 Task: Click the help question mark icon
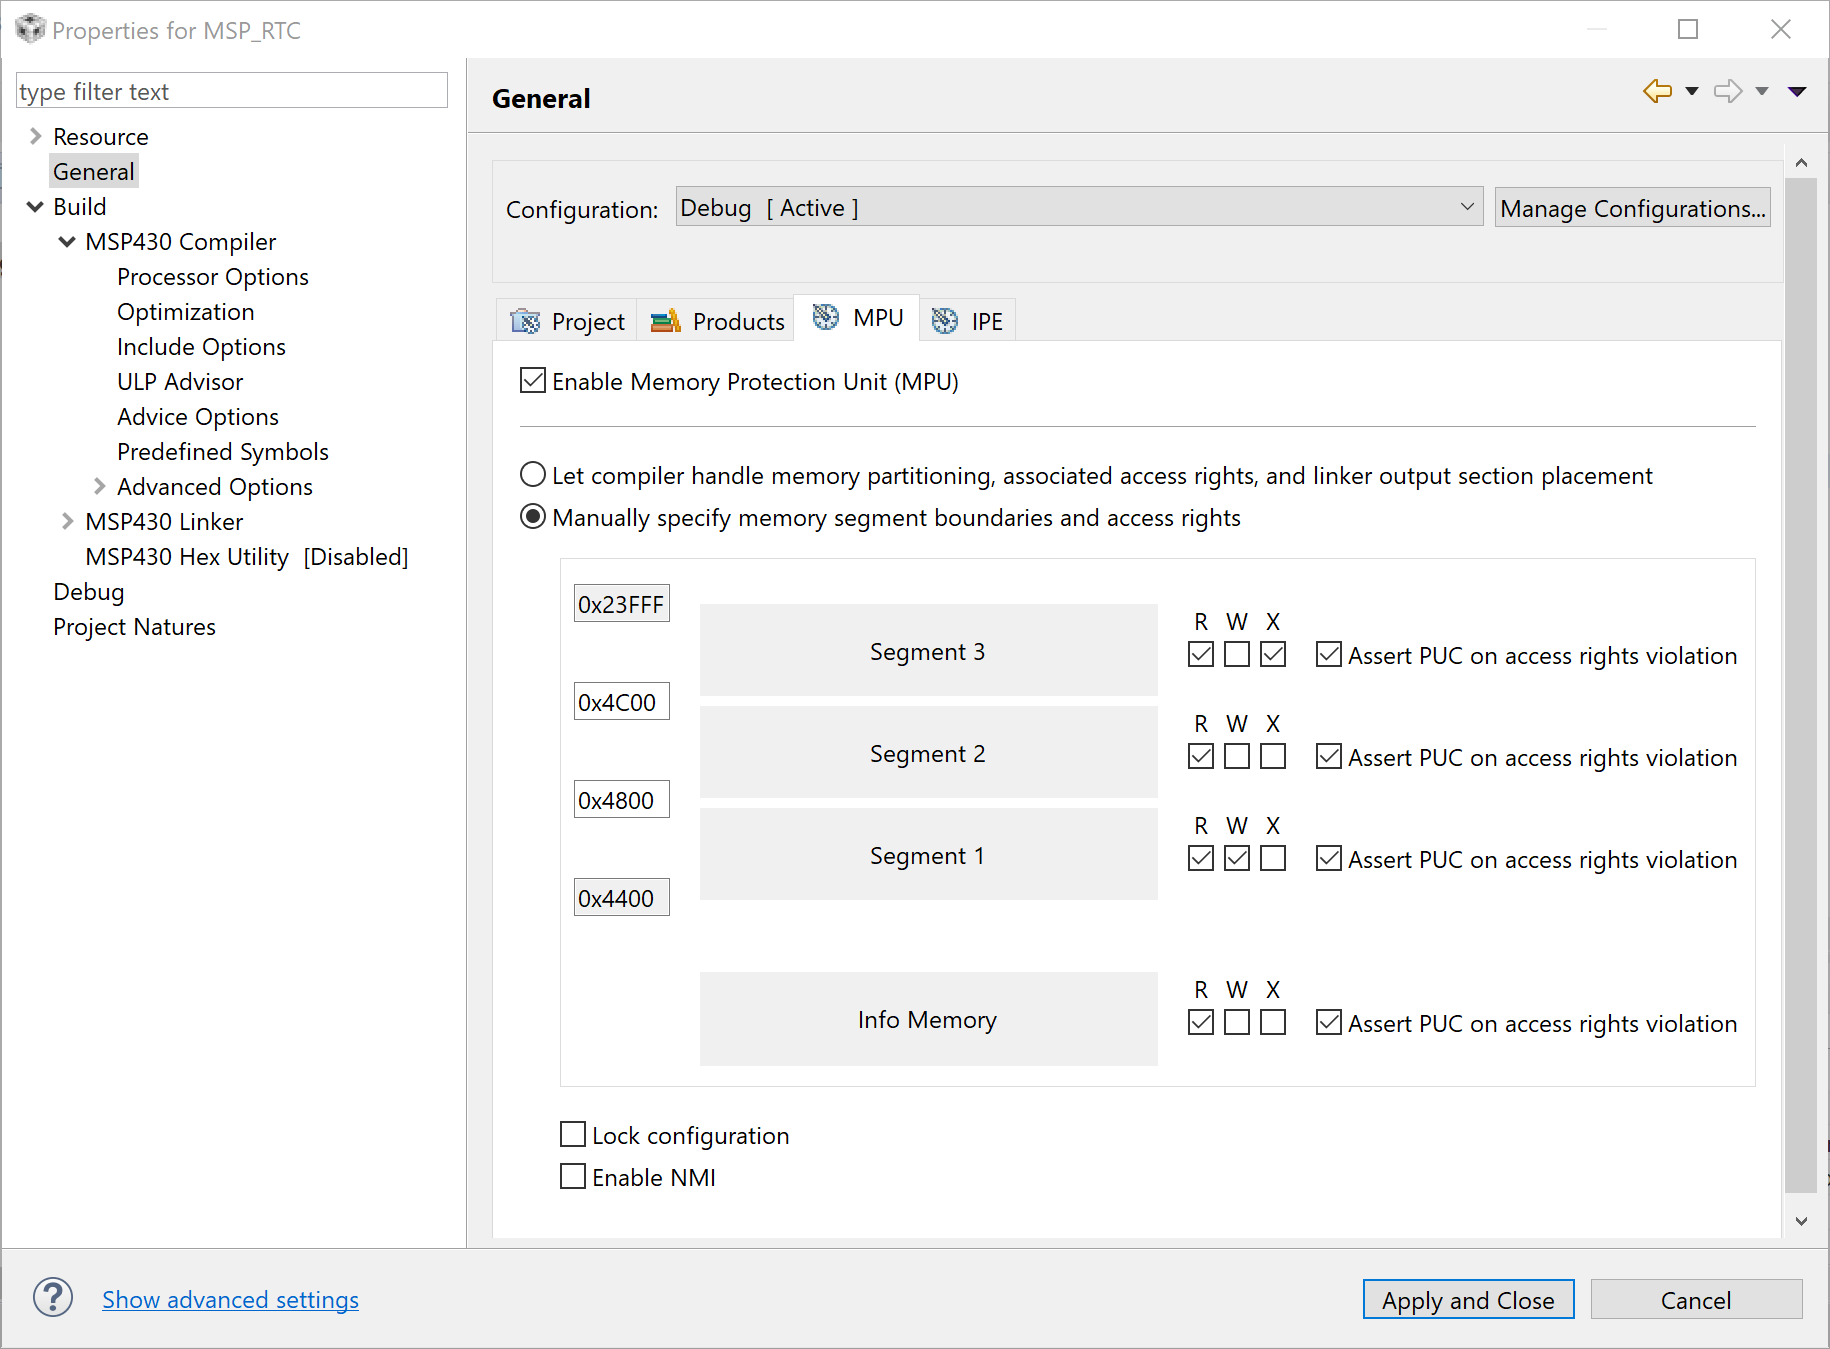pos(53,1298)
